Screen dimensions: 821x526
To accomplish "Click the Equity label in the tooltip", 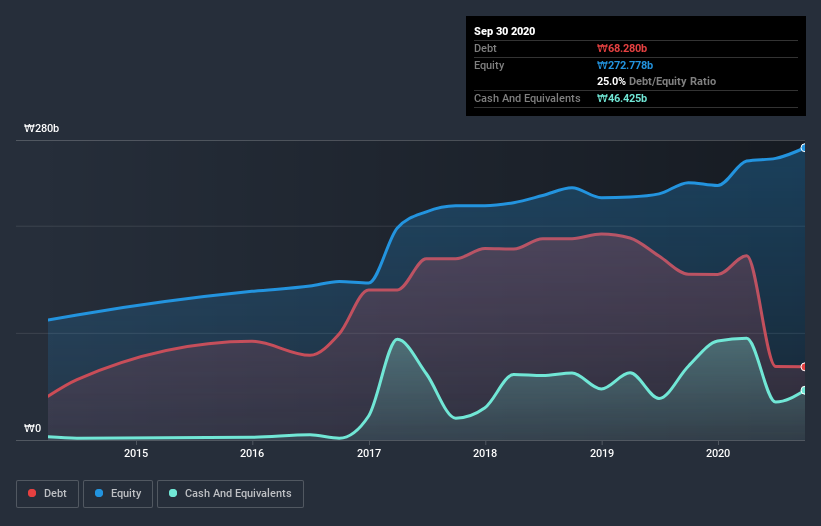I will [x=489, y=65].
